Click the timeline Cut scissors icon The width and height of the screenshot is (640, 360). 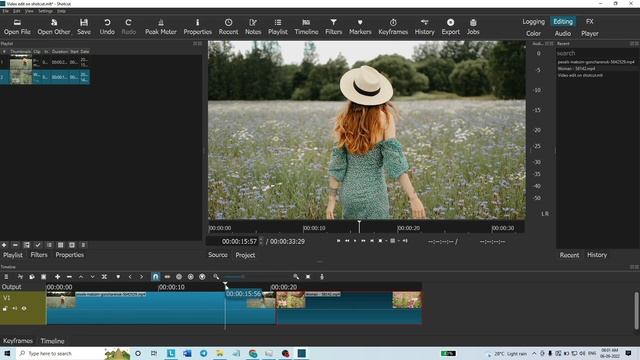(20, 277)
